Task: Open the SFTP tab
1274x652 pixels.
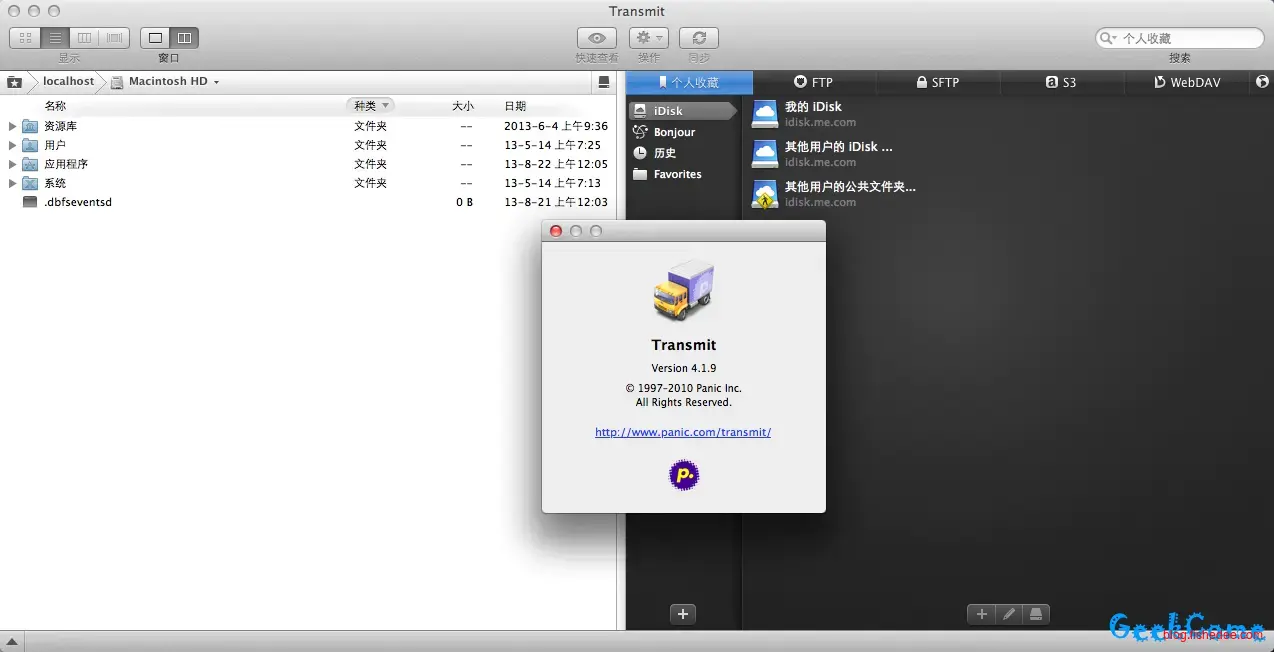Action: coord(938,82)
